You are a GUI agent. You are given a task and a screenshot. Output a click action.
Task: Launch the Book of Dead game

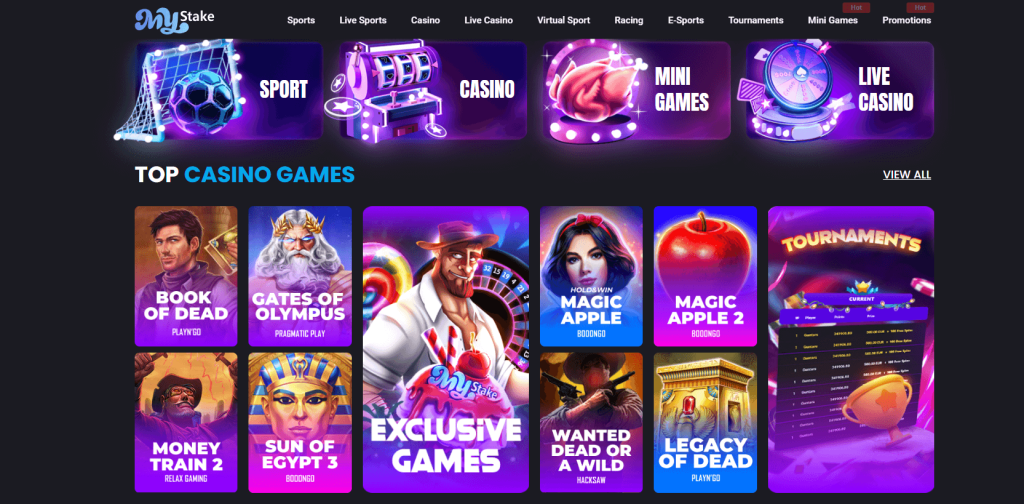(x=186, y=276)
